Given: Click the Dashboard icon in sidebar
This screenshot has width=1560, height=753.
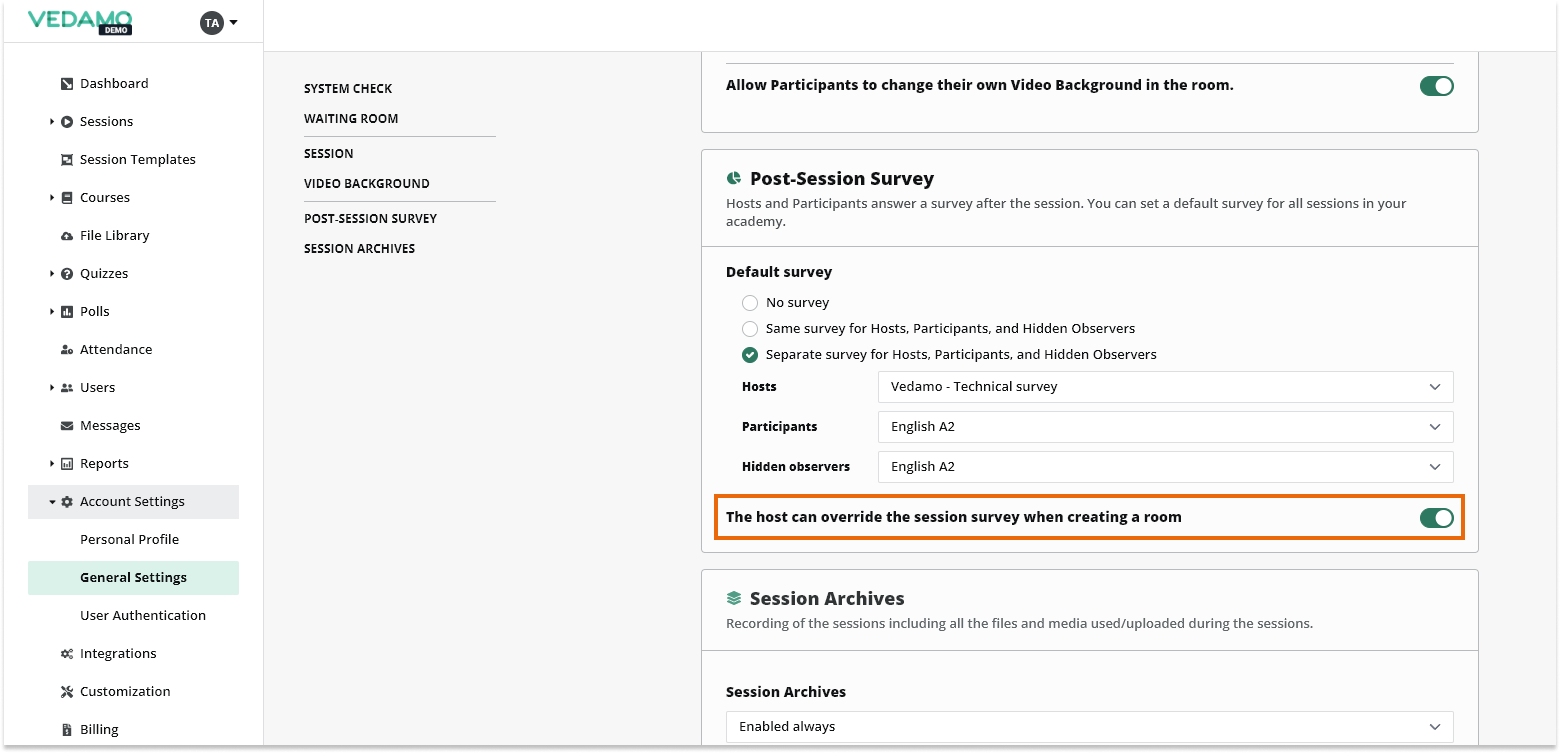Looking at the screenshot, I should point(67,84).
